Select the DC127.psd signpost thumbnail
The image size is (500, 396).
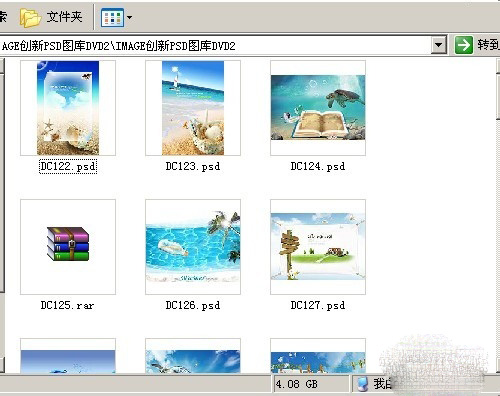[318, 247]
